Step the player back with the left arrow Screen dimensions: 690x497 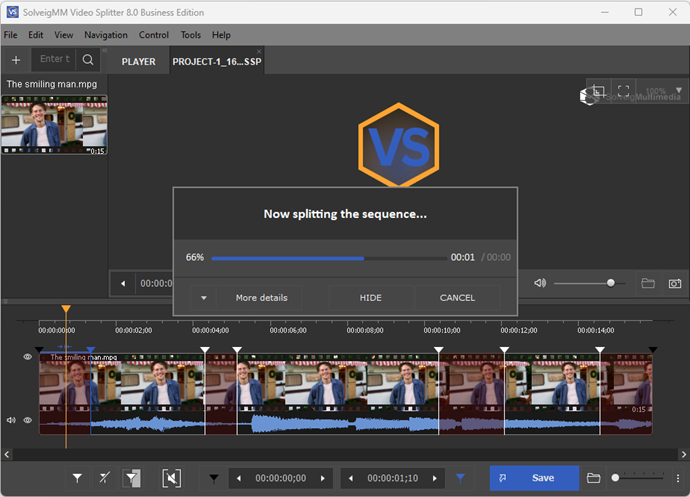(x=123, y=283)
